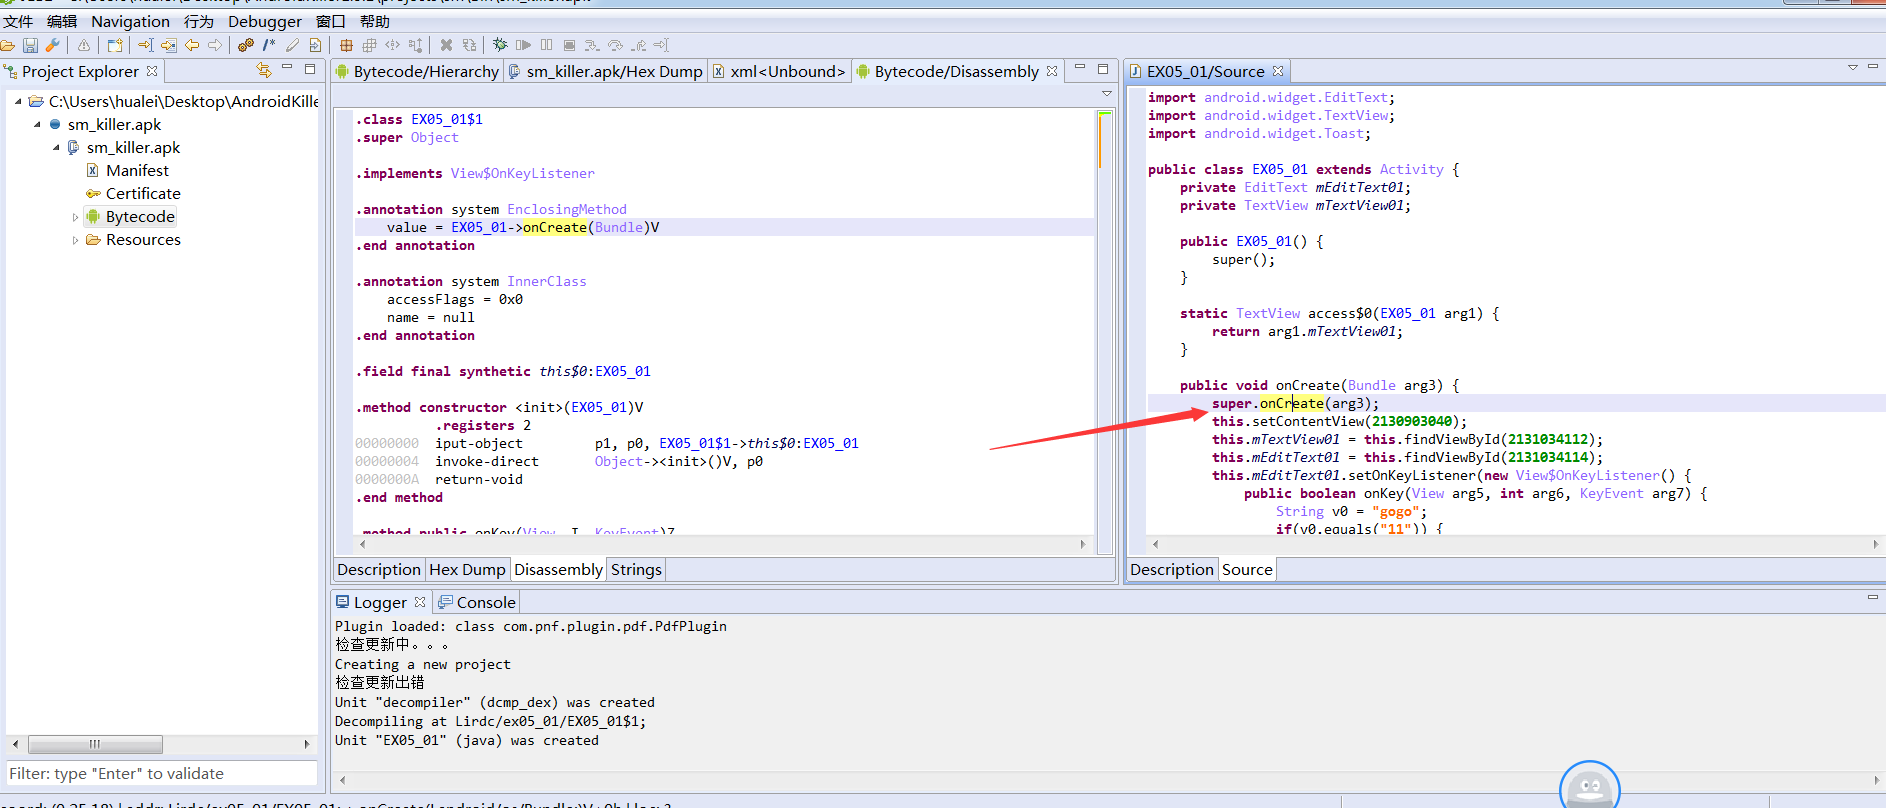Click the right arrow of disassembly horizontal scrollbar

click(1083, 545)
